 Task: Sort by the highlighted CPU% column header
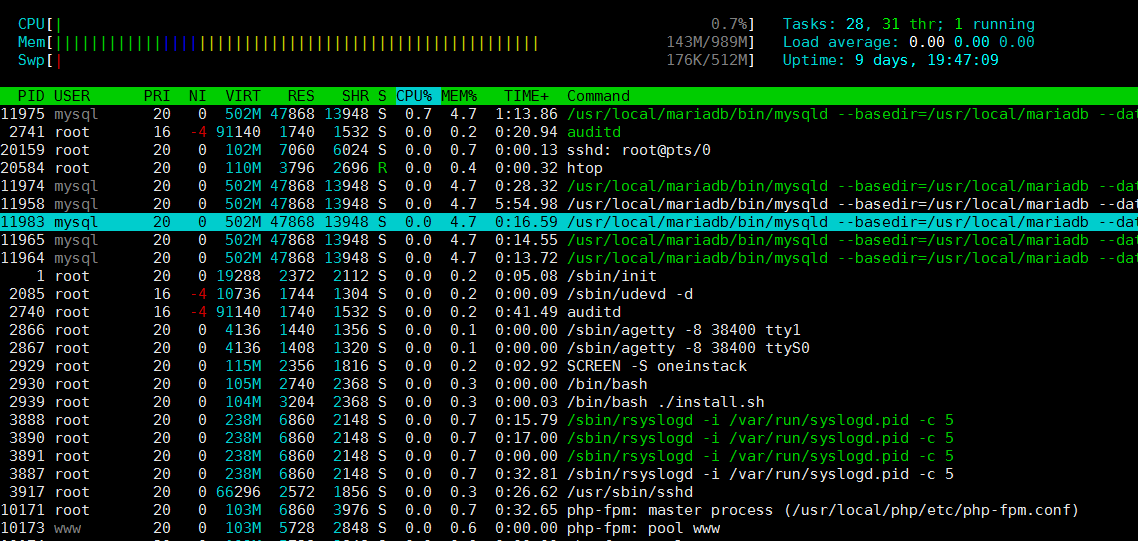[414, 96]
